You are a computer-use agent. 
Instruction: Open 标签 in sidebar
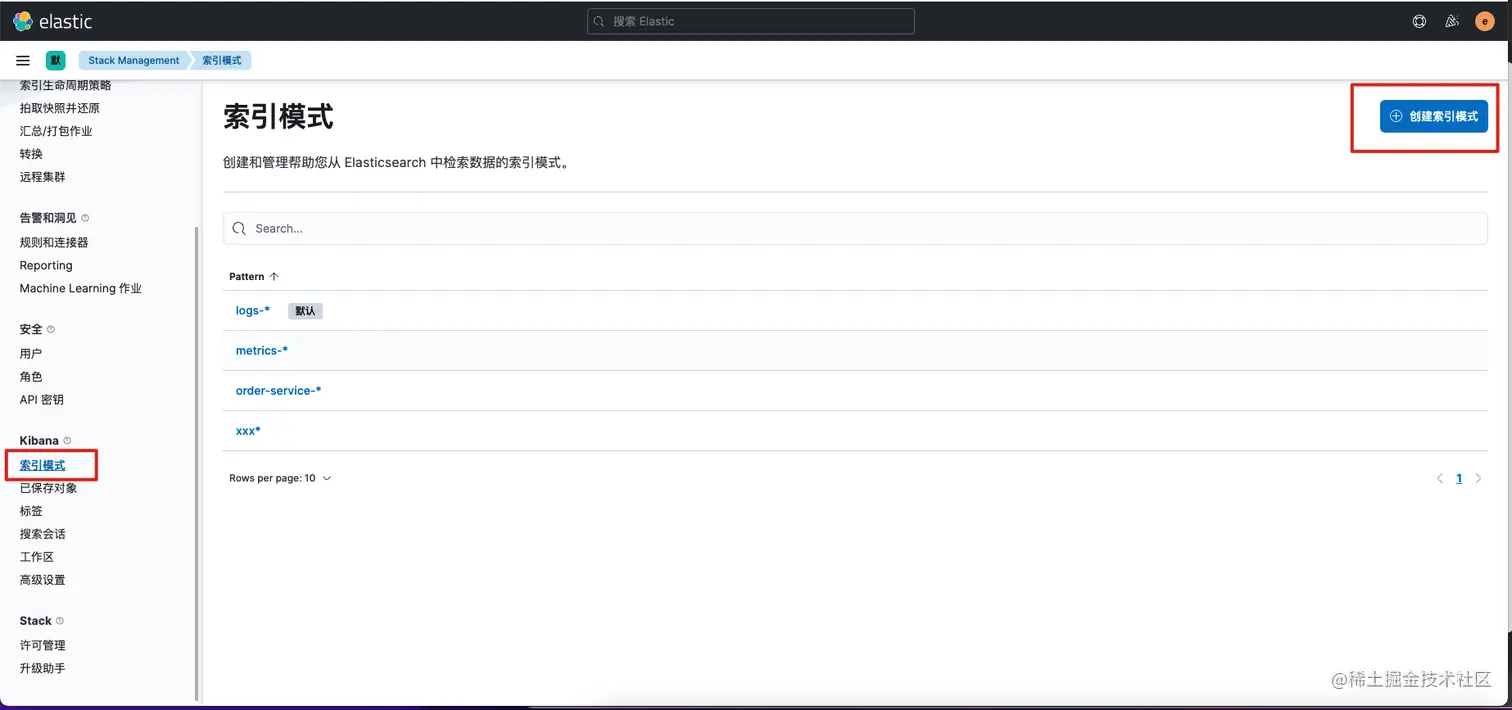(31, 512)
